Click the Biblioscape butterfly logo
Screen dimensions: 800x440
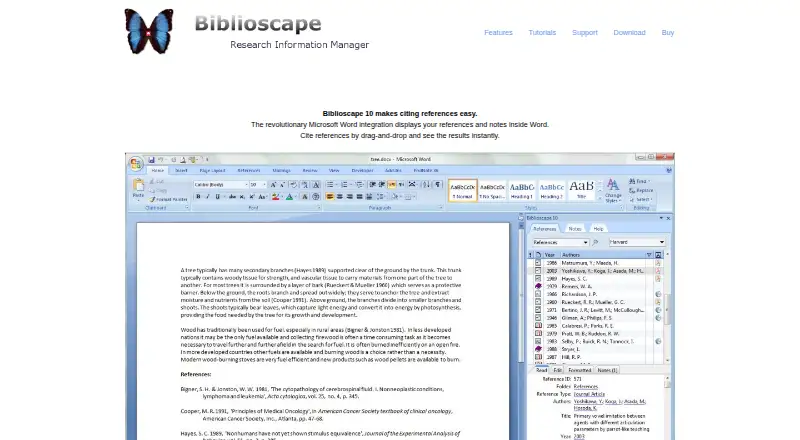click(149, 31)
